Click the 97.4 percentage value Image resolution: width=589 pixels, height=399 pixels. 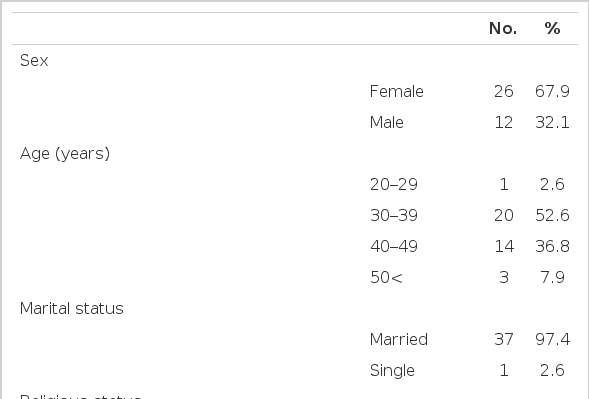pos(552,340)
